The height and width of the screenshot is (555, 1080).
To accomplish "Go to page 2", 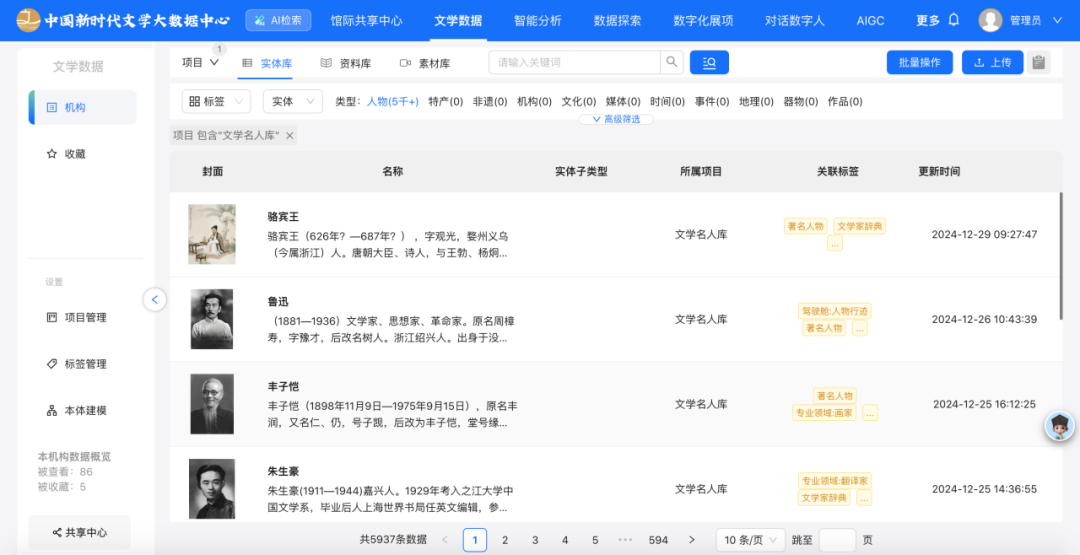I will tap(505, 540).
